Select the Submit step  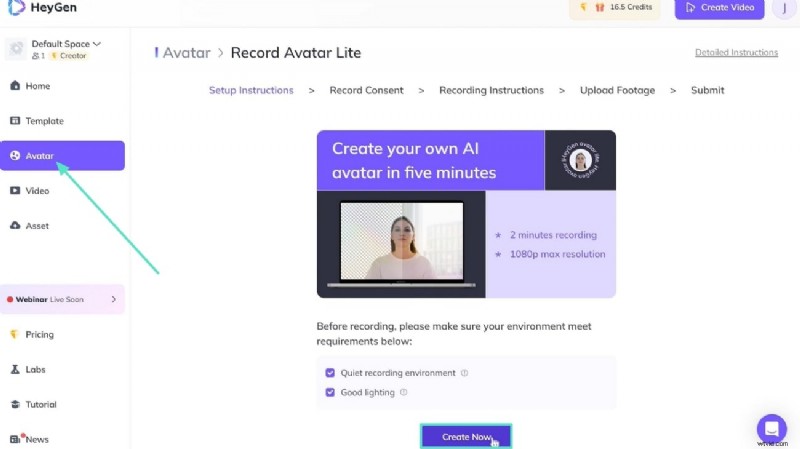coord(708,90)
